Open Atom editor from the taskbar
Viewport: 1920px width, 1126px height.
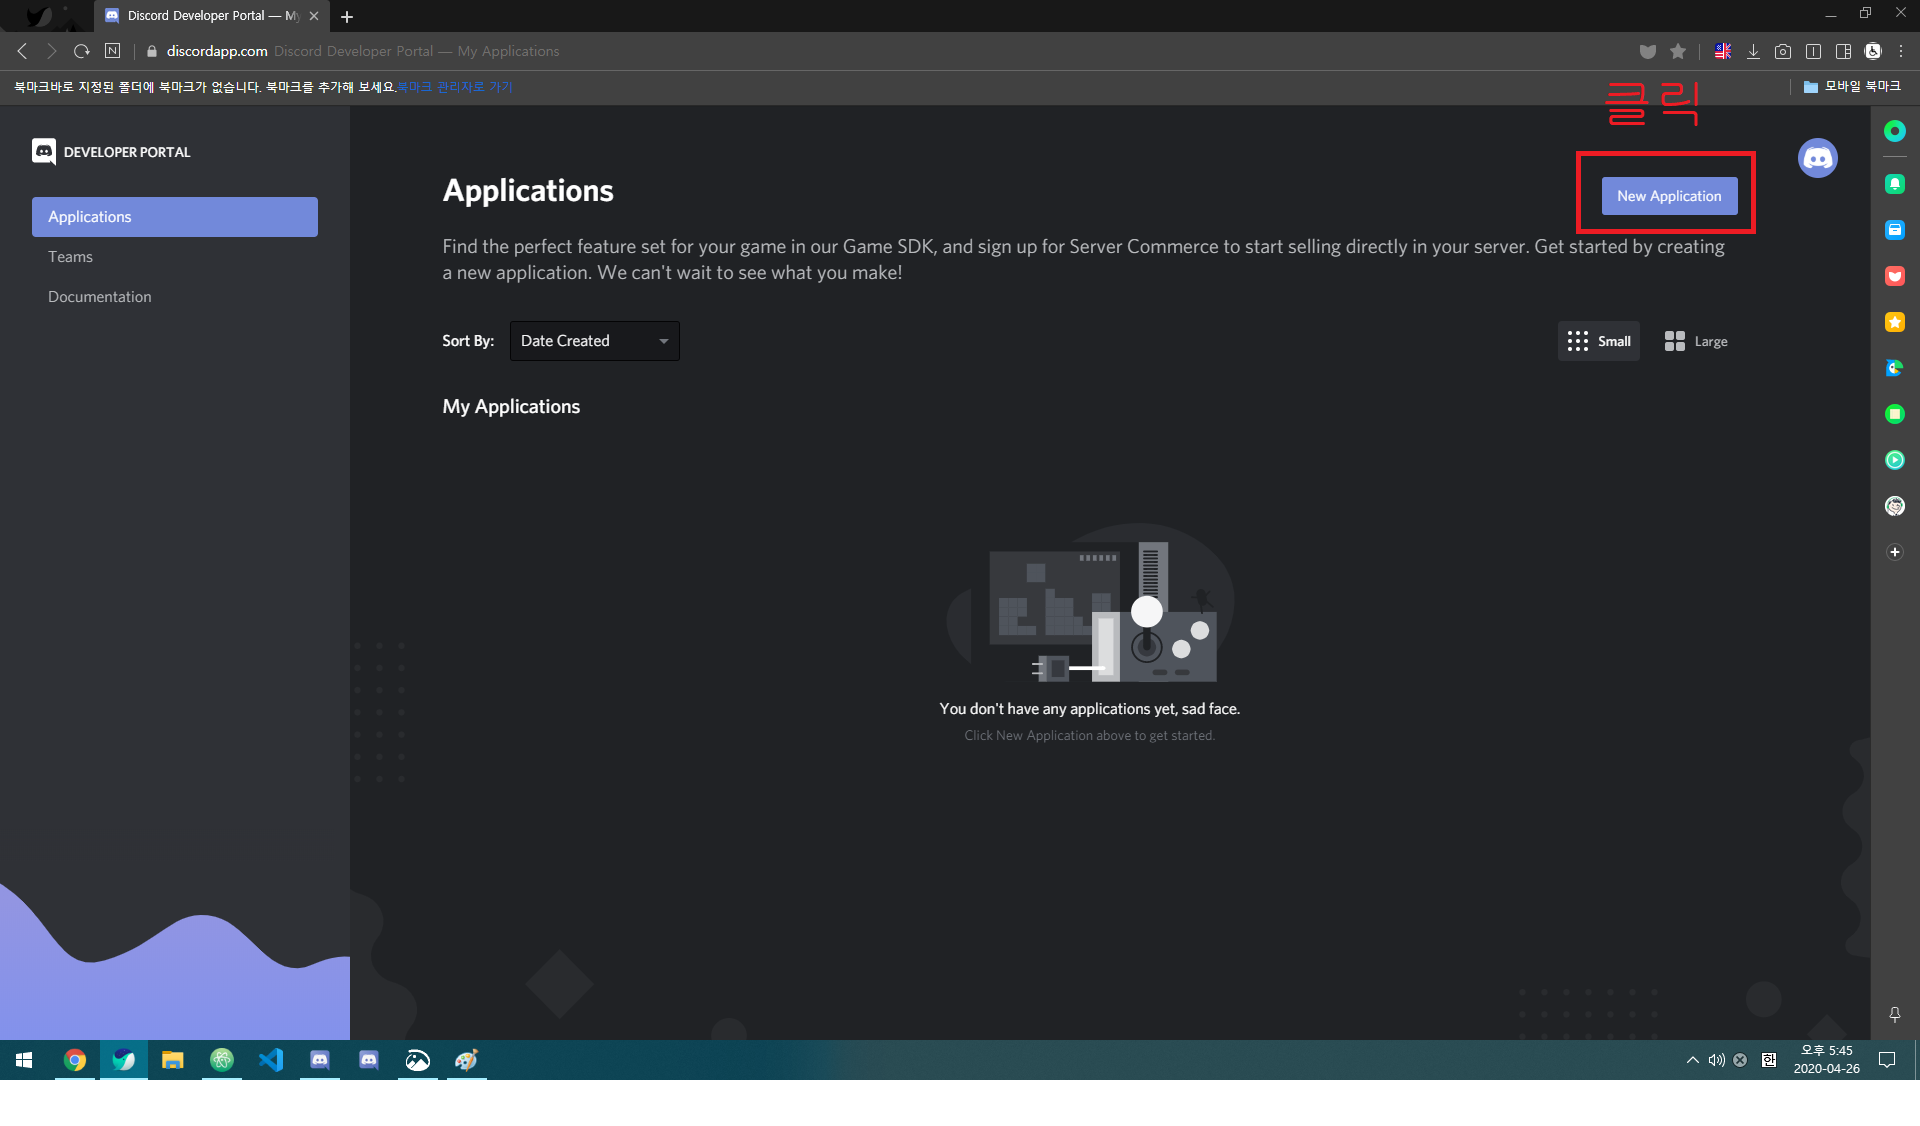[222, 1060]
